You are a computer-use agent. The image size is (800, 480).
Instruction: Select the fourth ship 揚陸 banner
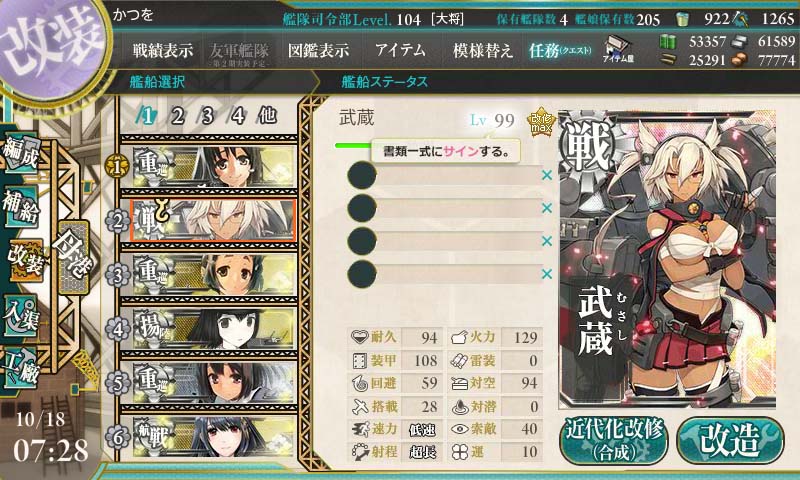[214, 329]
